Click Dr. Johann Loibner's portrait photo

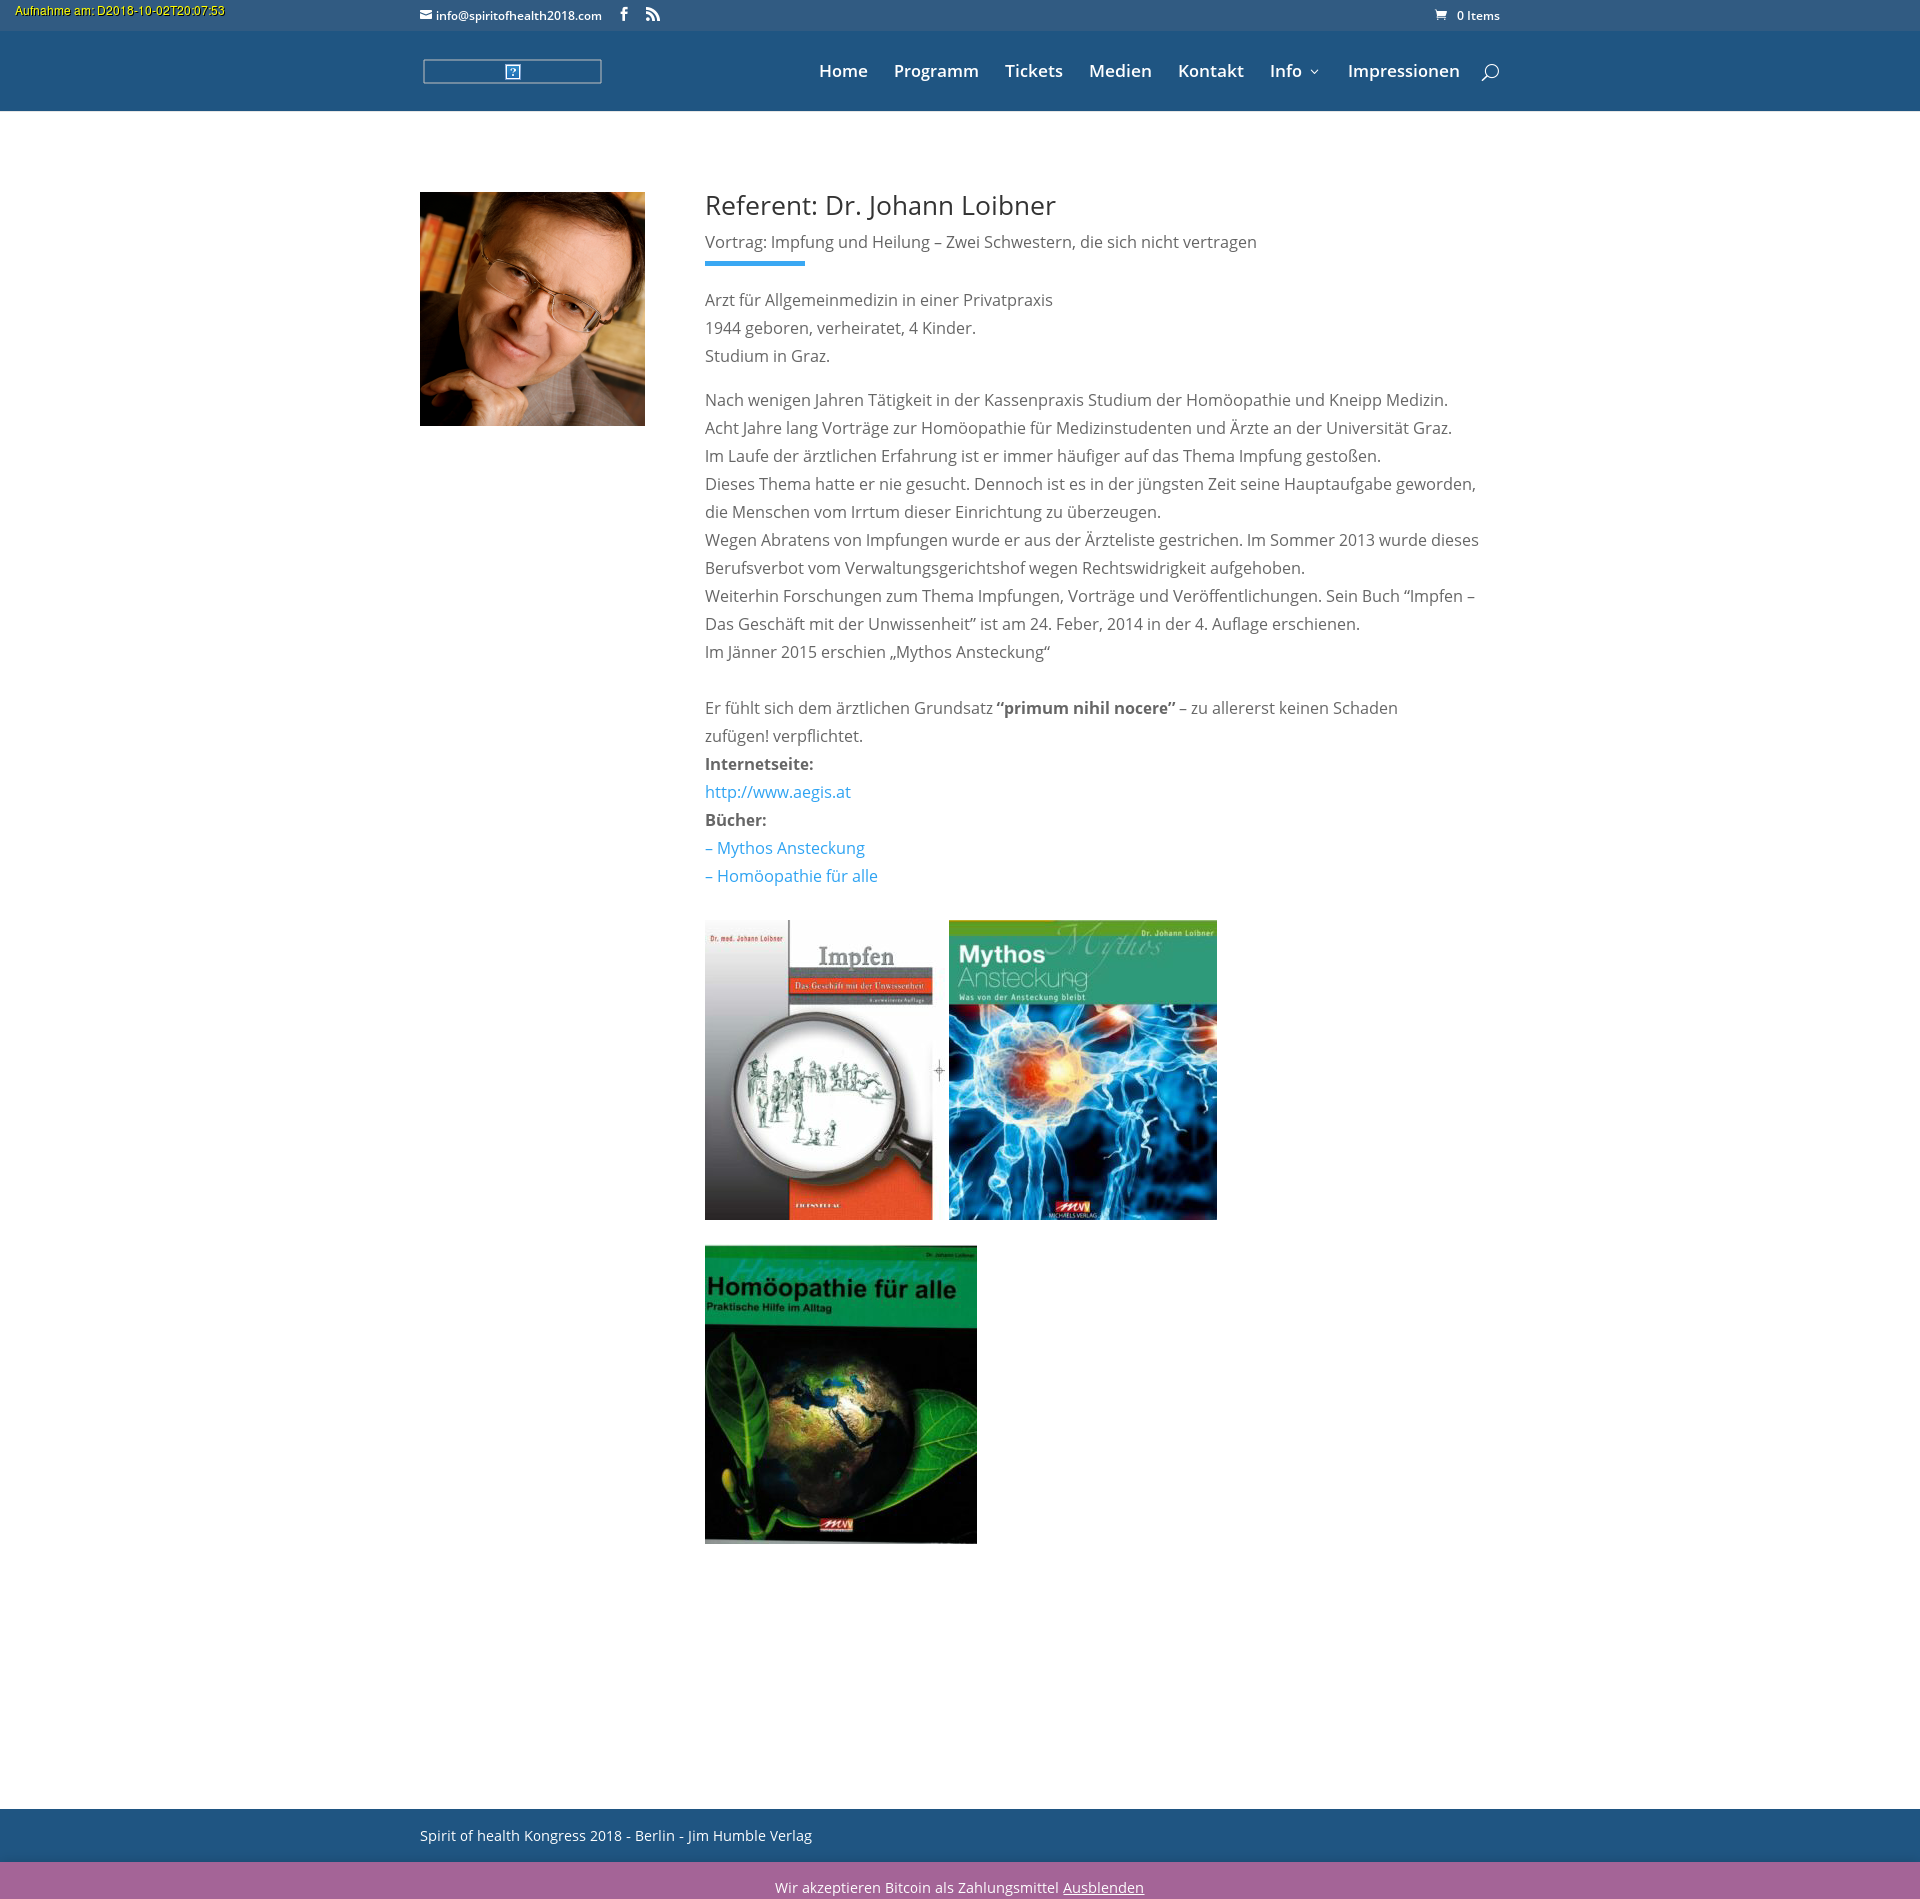[x=532, y=309]
